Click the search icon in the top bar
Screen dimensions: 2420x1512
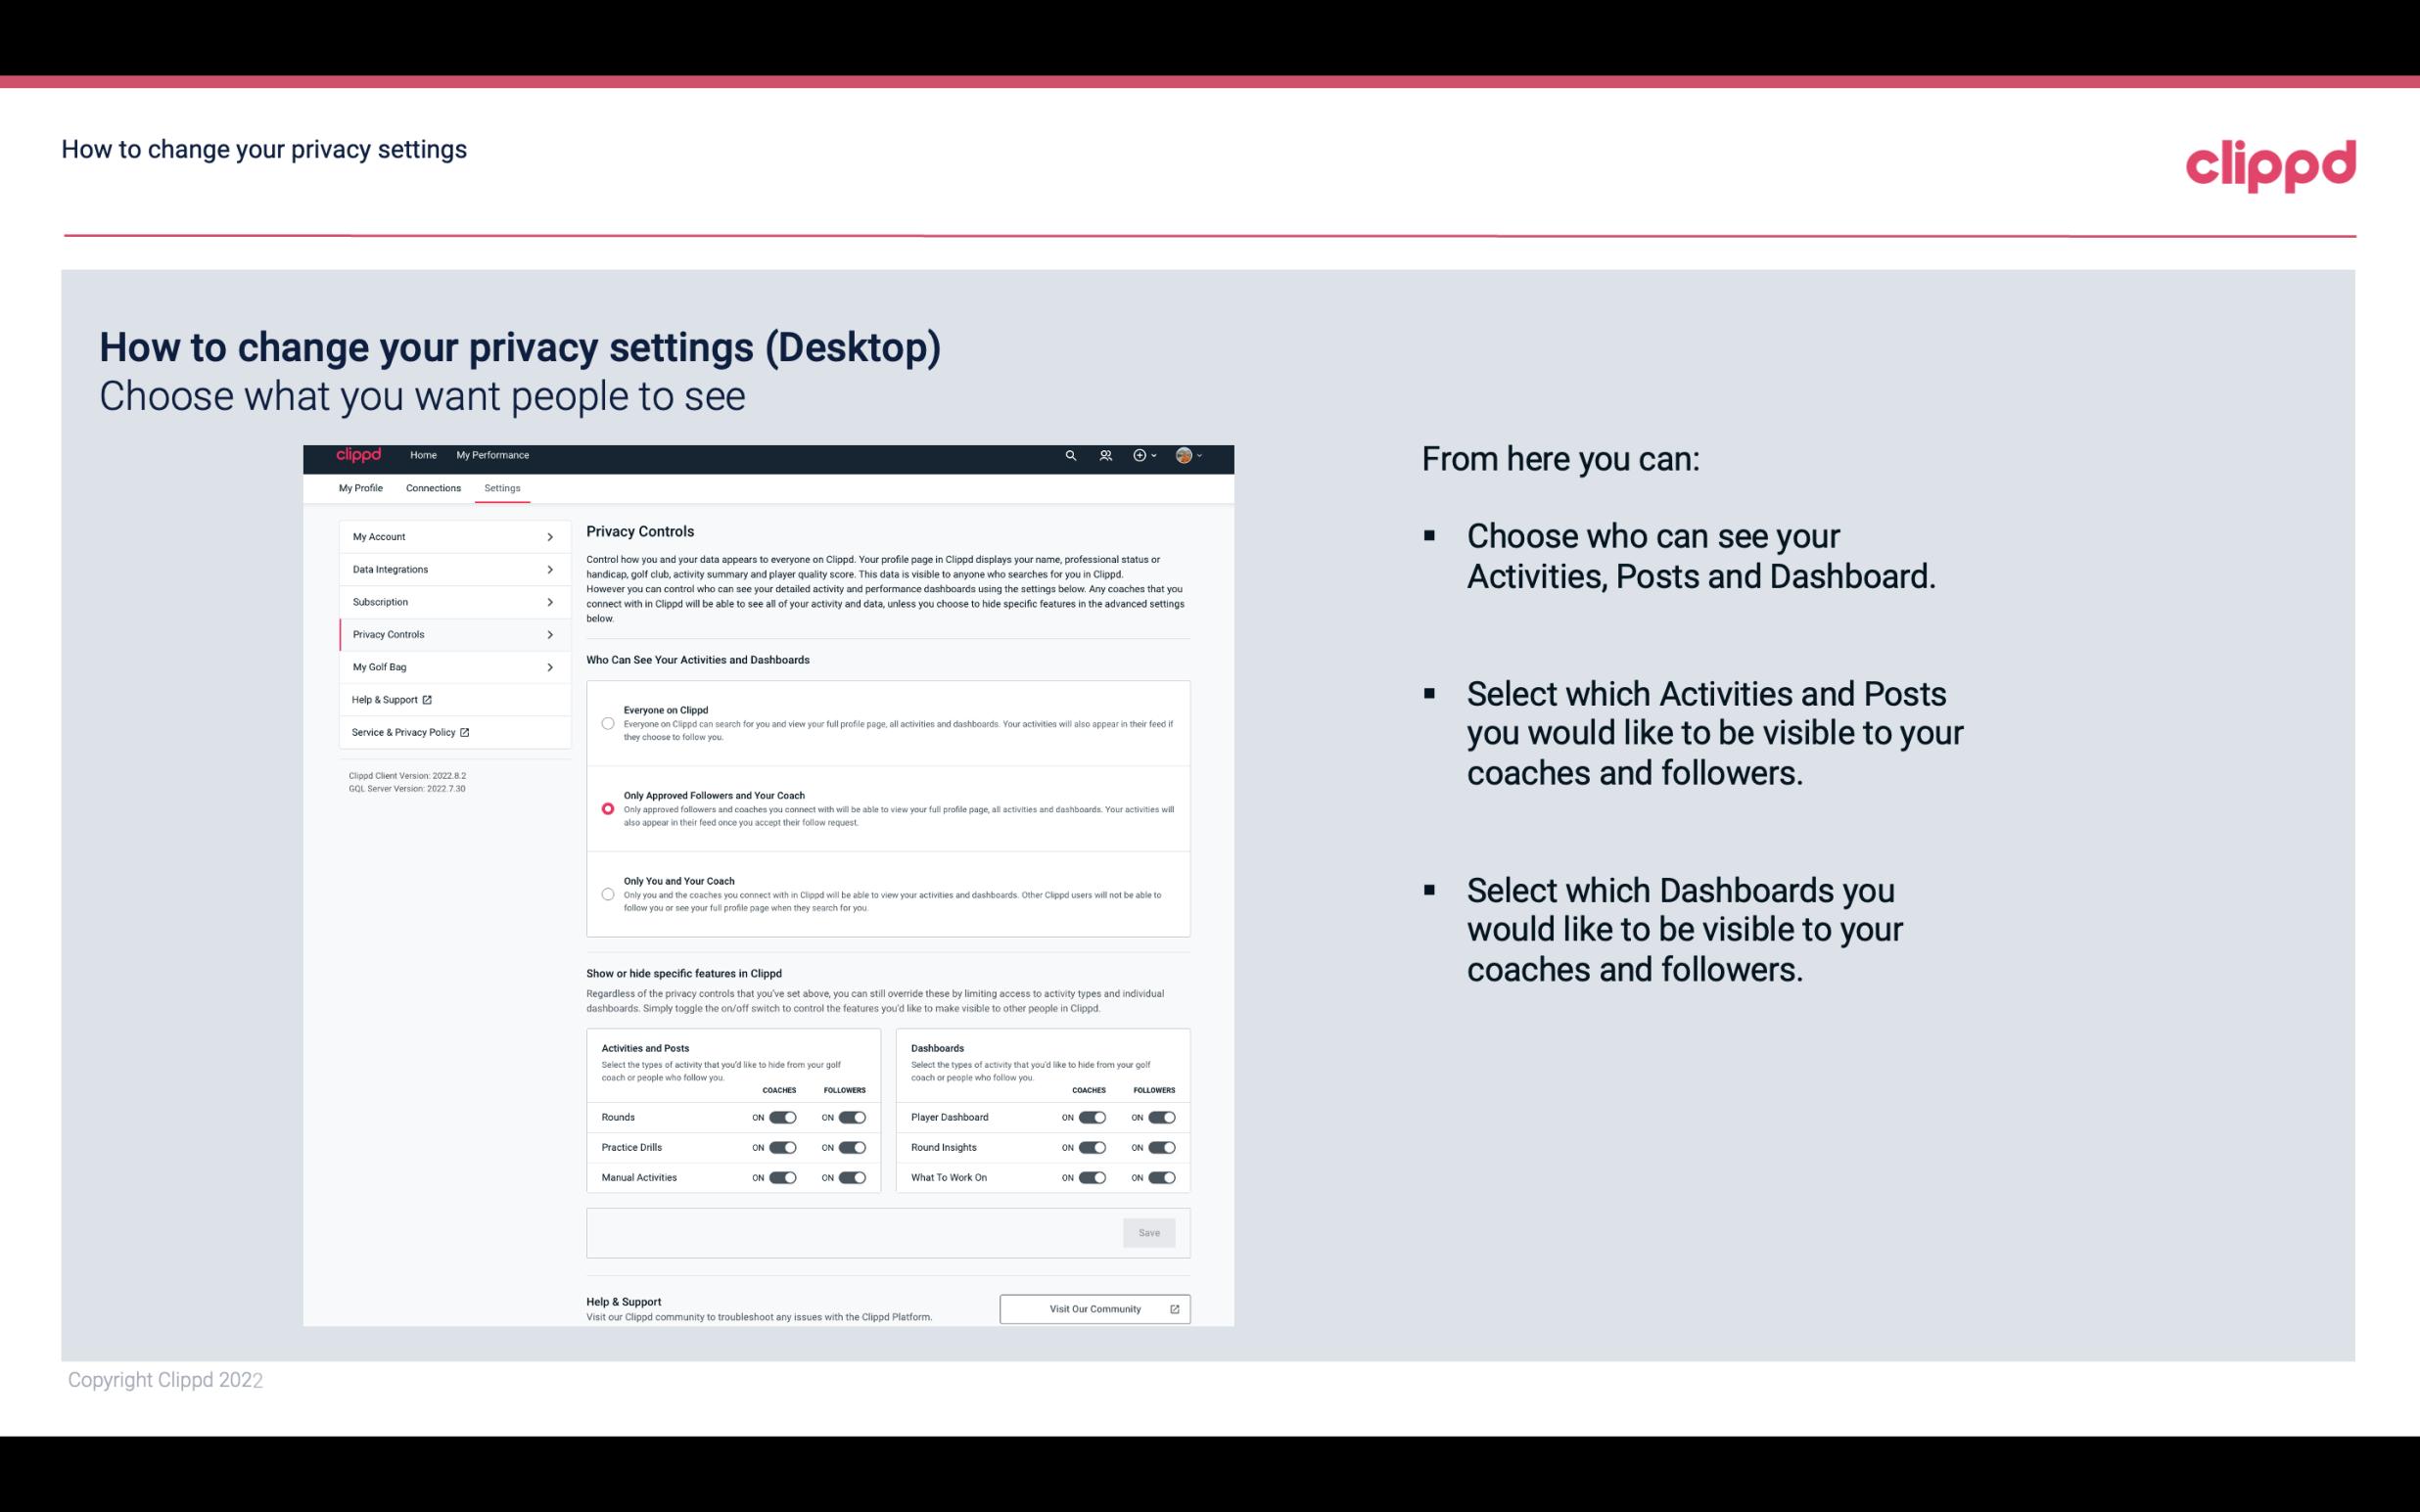[1070, 456]
